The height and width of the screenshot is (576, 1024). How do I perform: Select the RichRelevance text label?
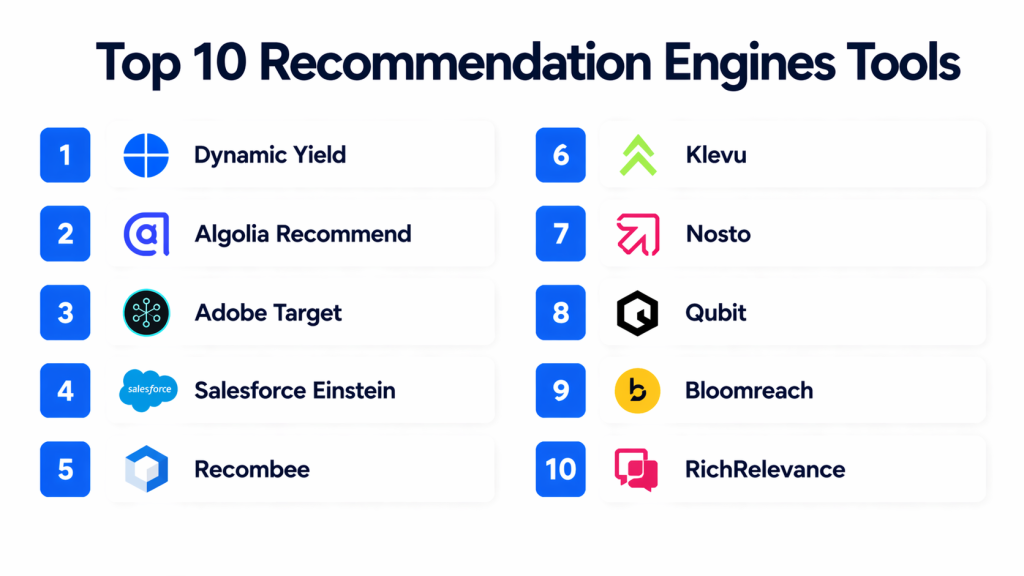(765, 469)
